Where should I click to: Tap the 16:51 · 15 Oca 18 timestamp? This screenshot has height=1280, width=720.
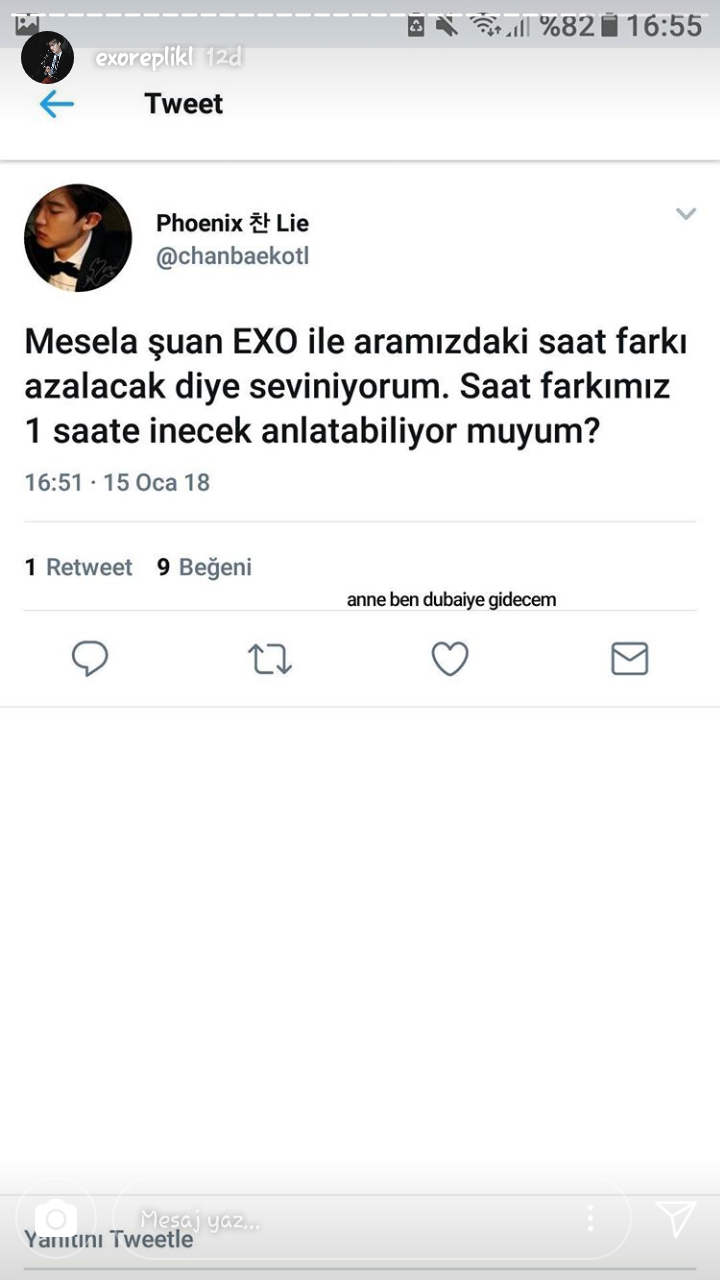(117, 482)
